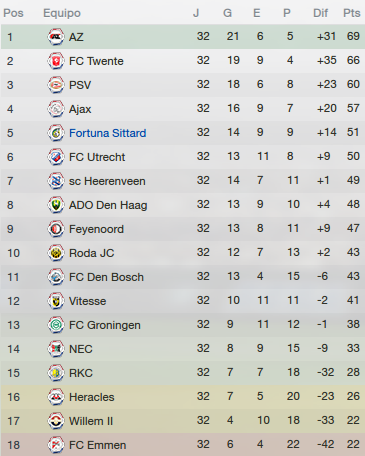
Task: Open the Fortuna Sittard team link
Action: point(108,133)
